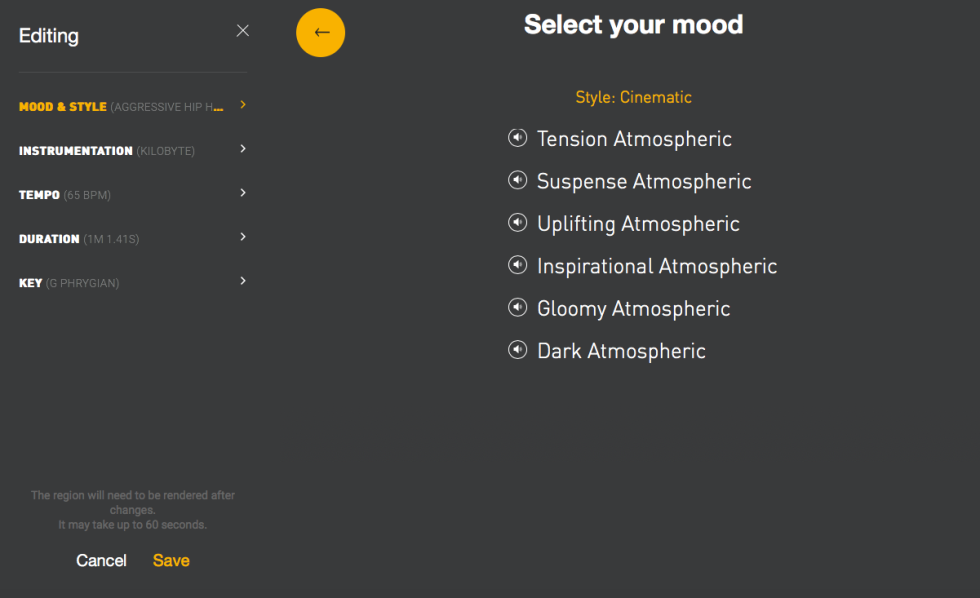Select the Tension Atmospheric mood

pyautogui.click(x=634, y=138)
